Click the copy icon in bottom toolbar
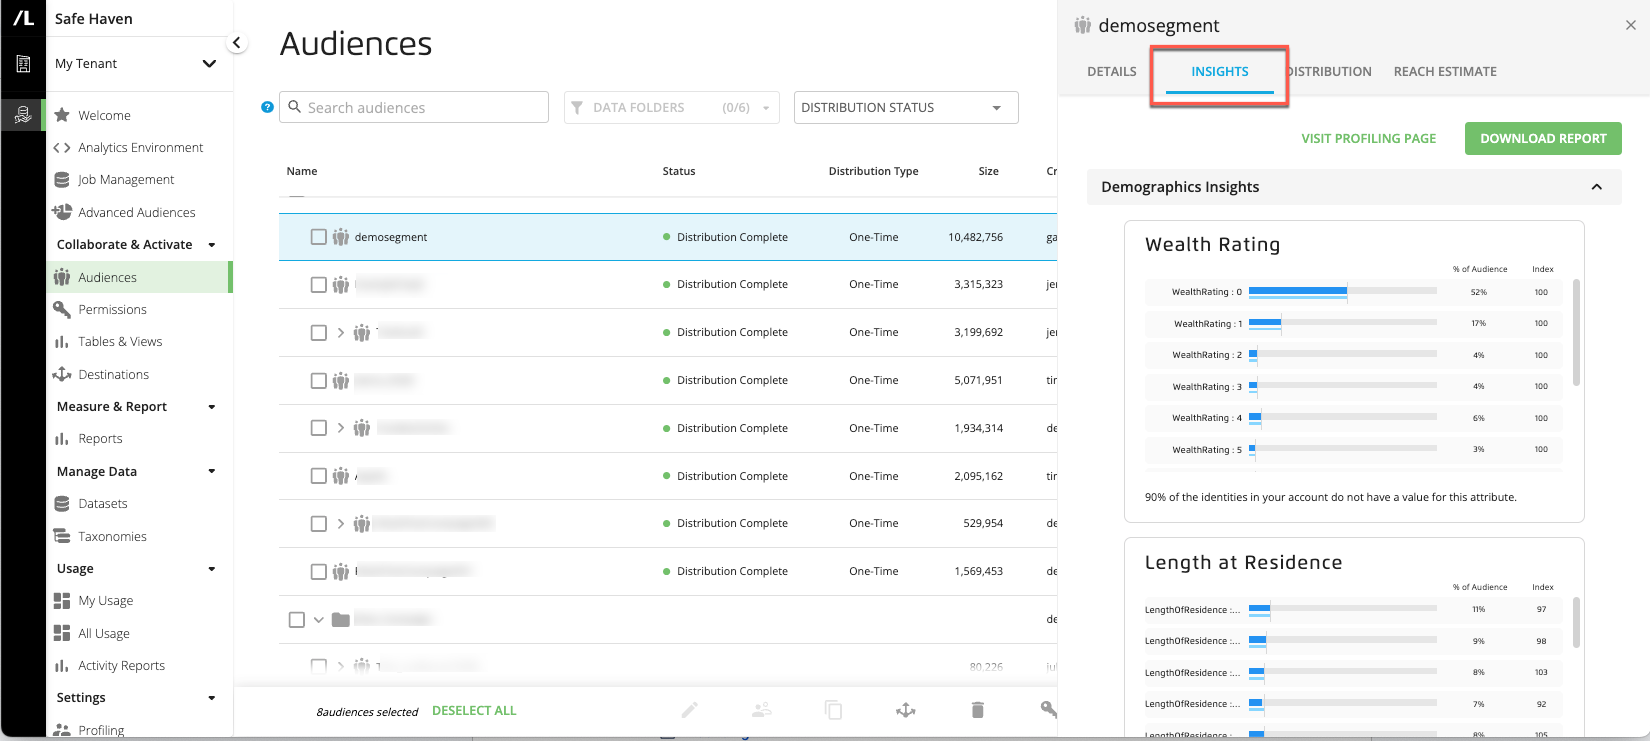1650x741 pixels. point(834,710)
